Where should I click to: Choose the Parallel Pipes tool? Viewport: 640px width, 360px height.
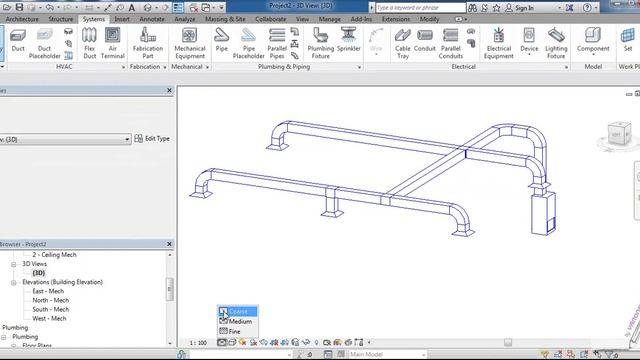pyautogui.click(x=277, y=43)
